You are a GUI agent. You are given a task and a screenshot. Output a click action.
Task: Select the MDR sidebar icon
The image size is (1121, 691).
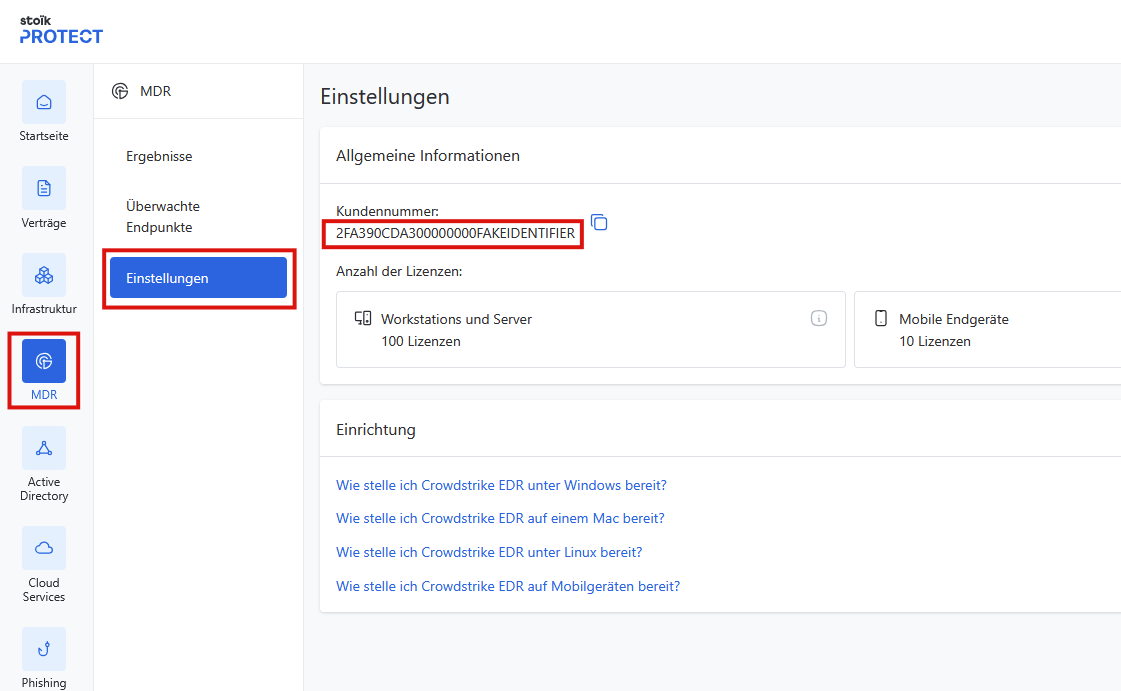point(44,361)
